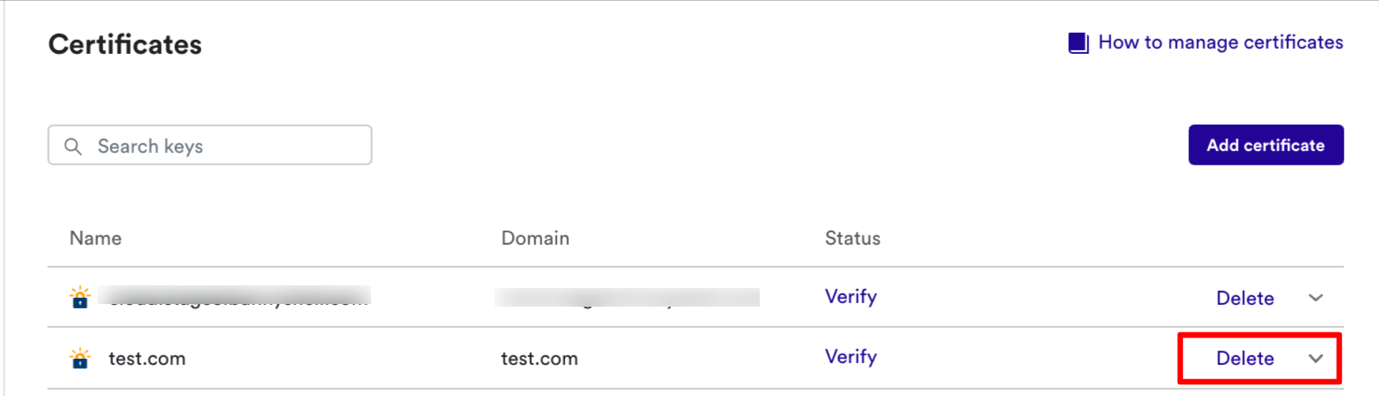Select the blurred certificate name

(240, 297)
